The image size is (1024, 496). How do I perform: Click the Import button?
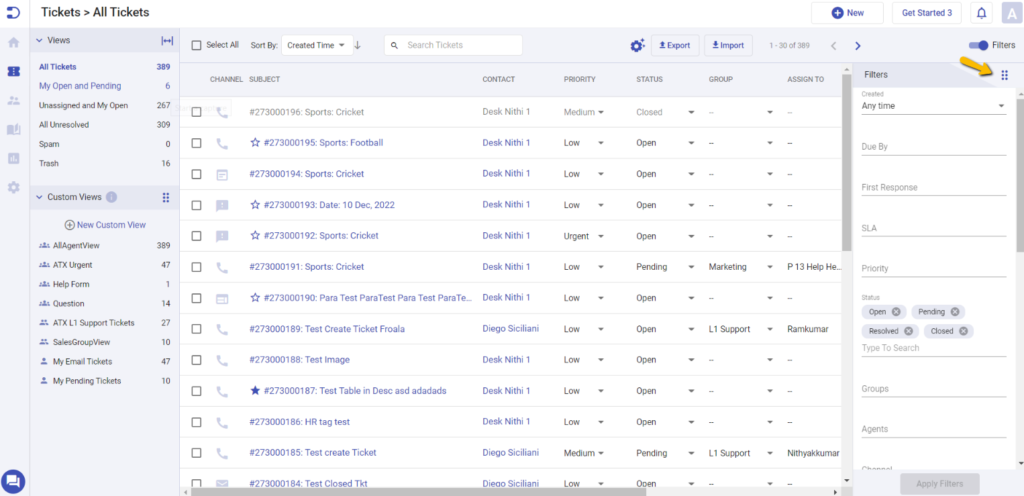point(728,45)
